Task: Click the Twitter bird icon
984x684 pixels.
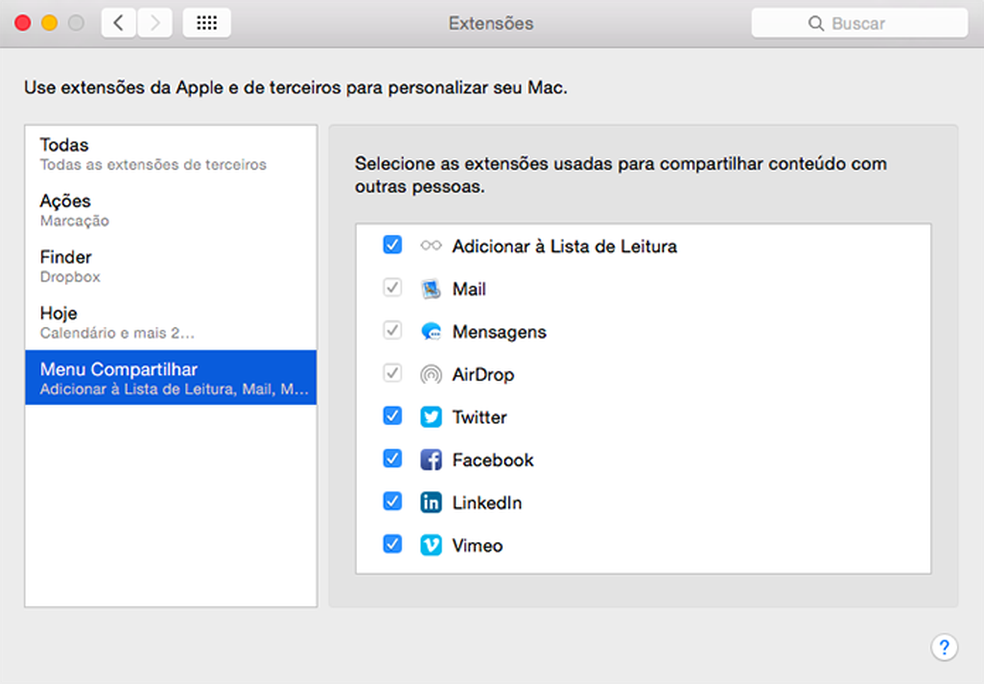Action: pos(431,417)
